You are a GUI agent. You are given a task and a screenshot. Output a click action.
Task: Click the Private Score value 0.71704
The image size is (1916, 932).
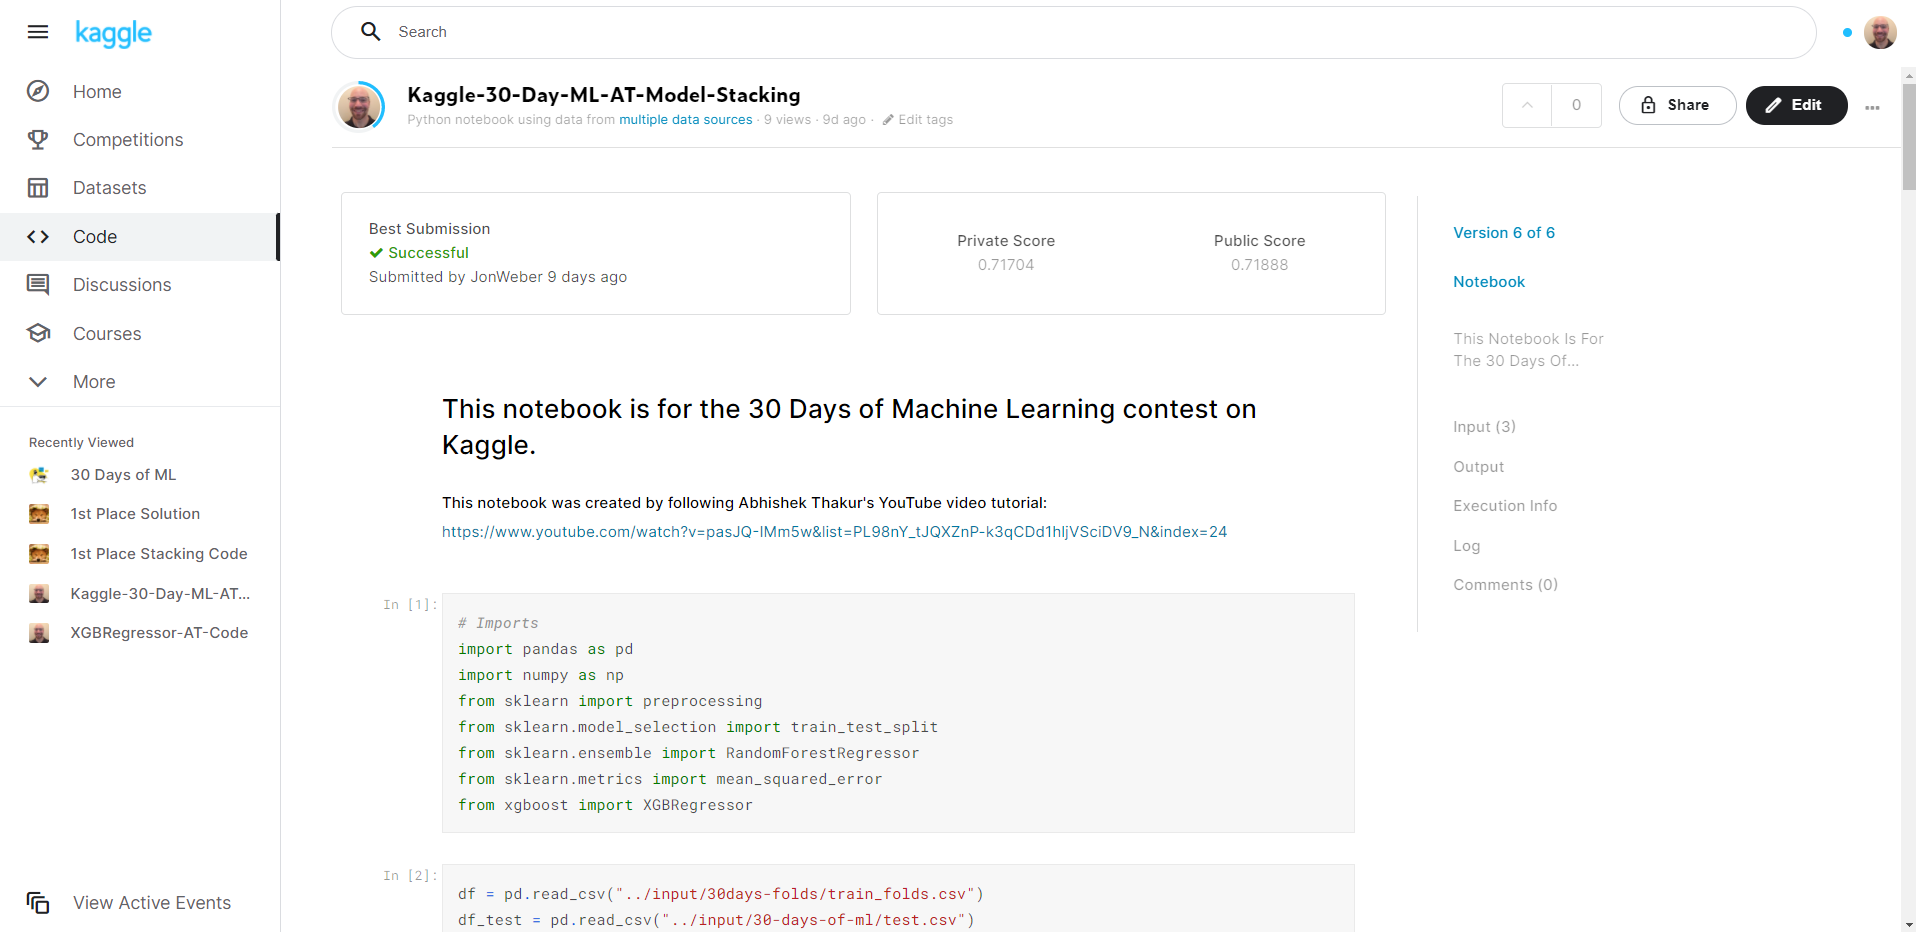(x=1006, y=265)
